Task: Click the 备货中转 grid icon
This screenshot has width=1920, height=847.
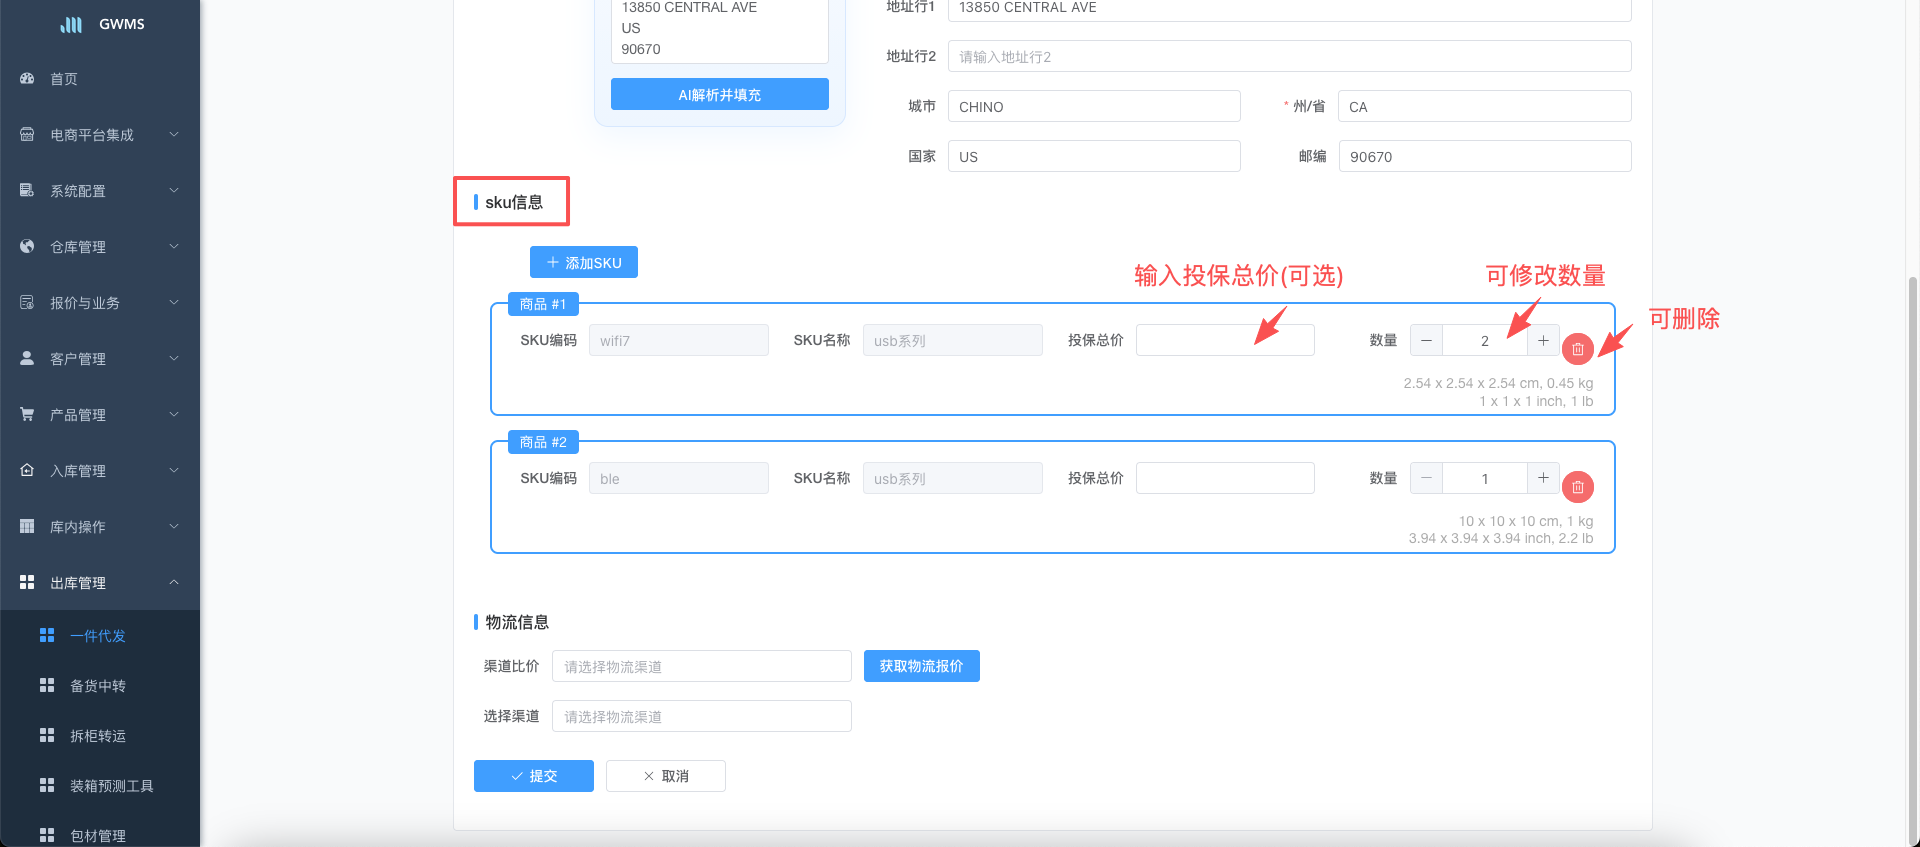Action: [47, 685]
